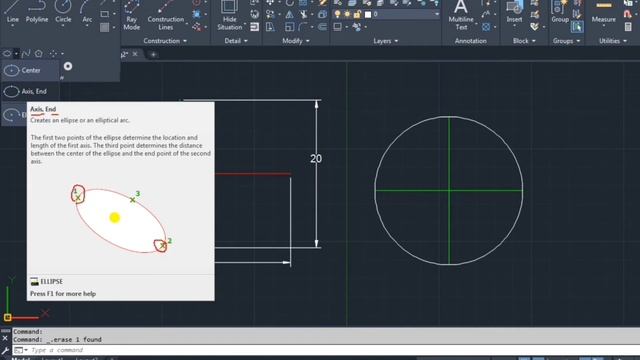Click the Insert block tool
Screen dimensions: 640x360
pyautogui.click(x=514, y=12)
